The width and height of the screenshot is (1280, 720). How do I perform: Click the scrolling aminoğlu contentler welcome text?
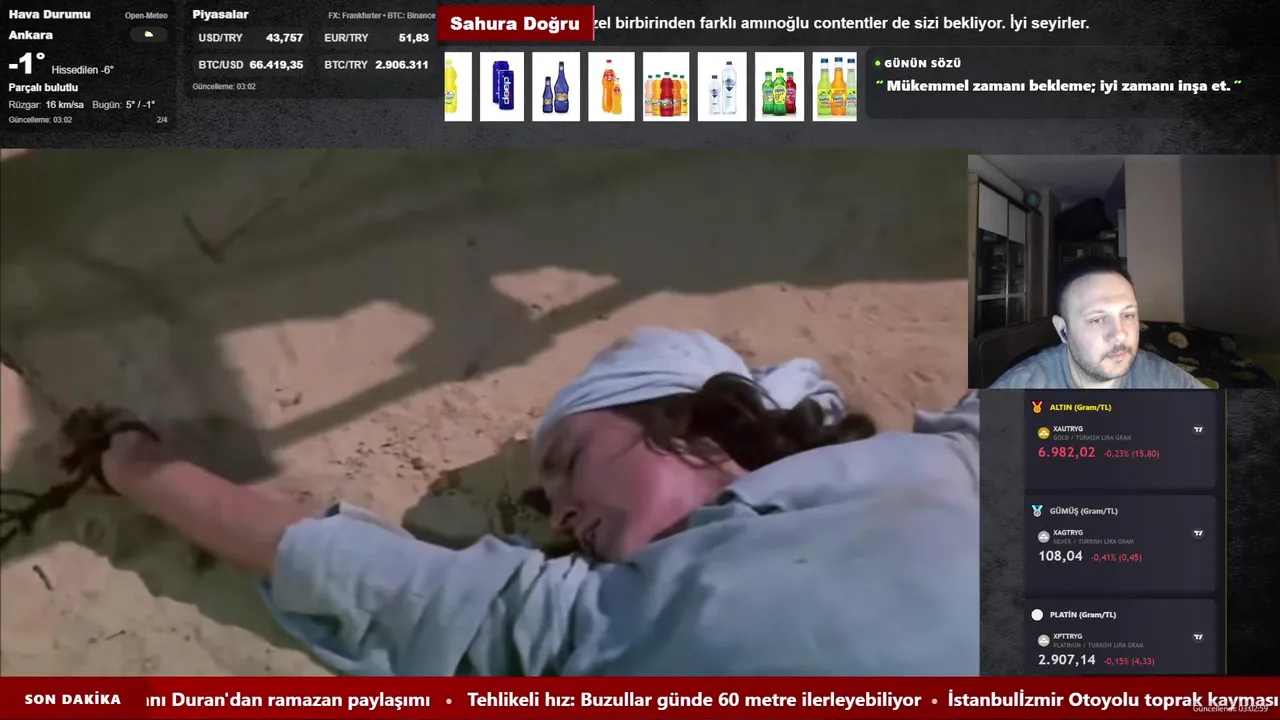842,23
